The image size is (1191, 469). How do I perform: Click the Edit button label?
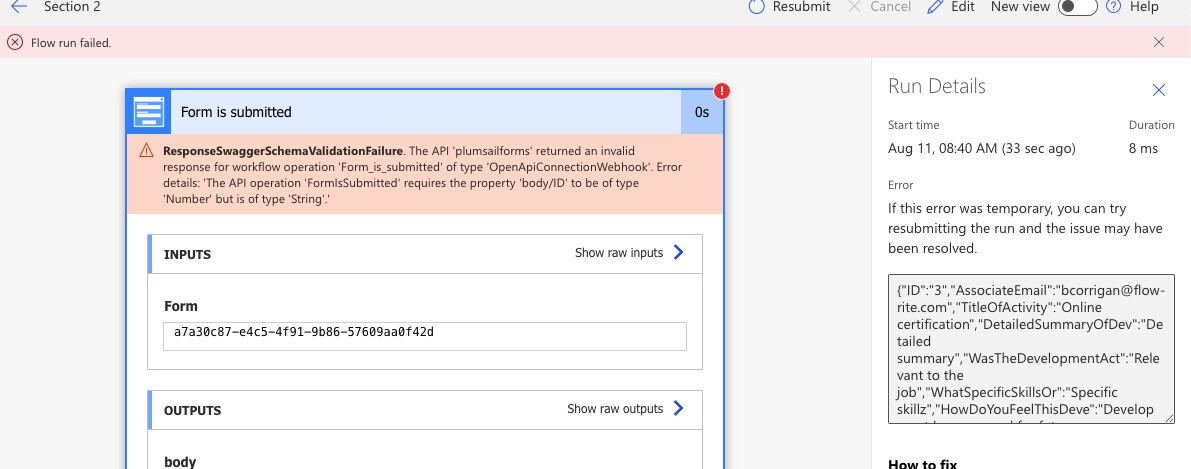tap(962, 7)
